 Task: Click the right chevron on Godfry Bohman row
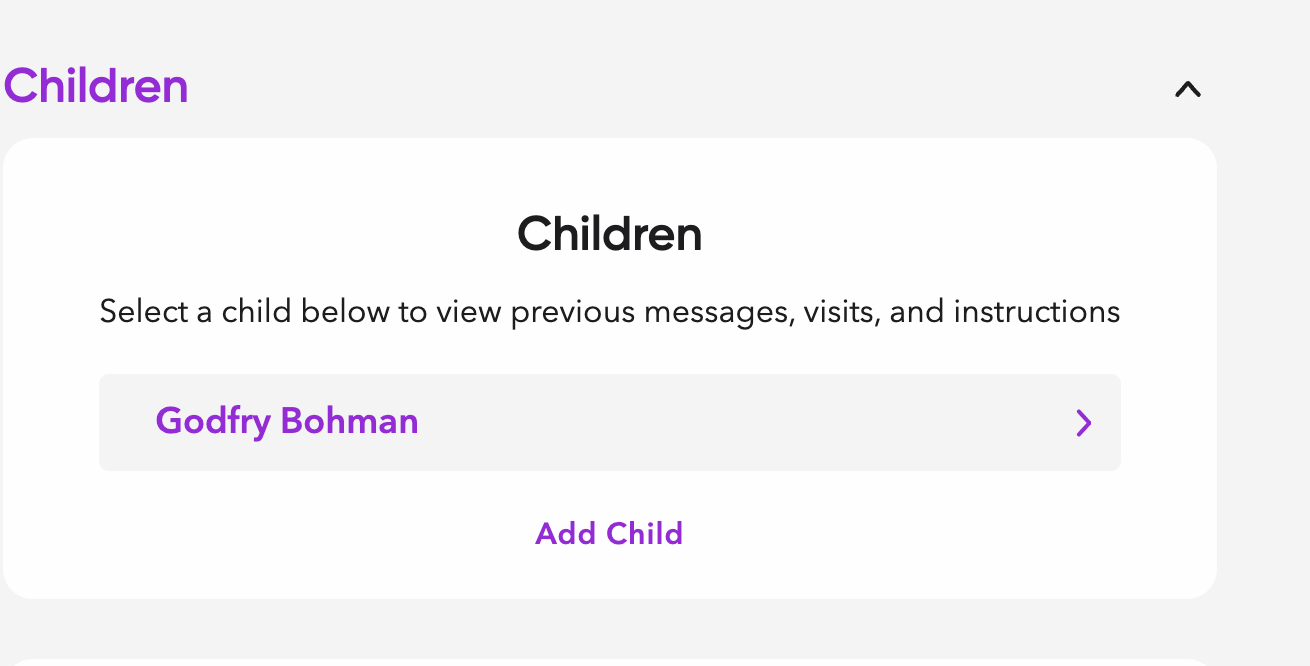coord(1083,423)
